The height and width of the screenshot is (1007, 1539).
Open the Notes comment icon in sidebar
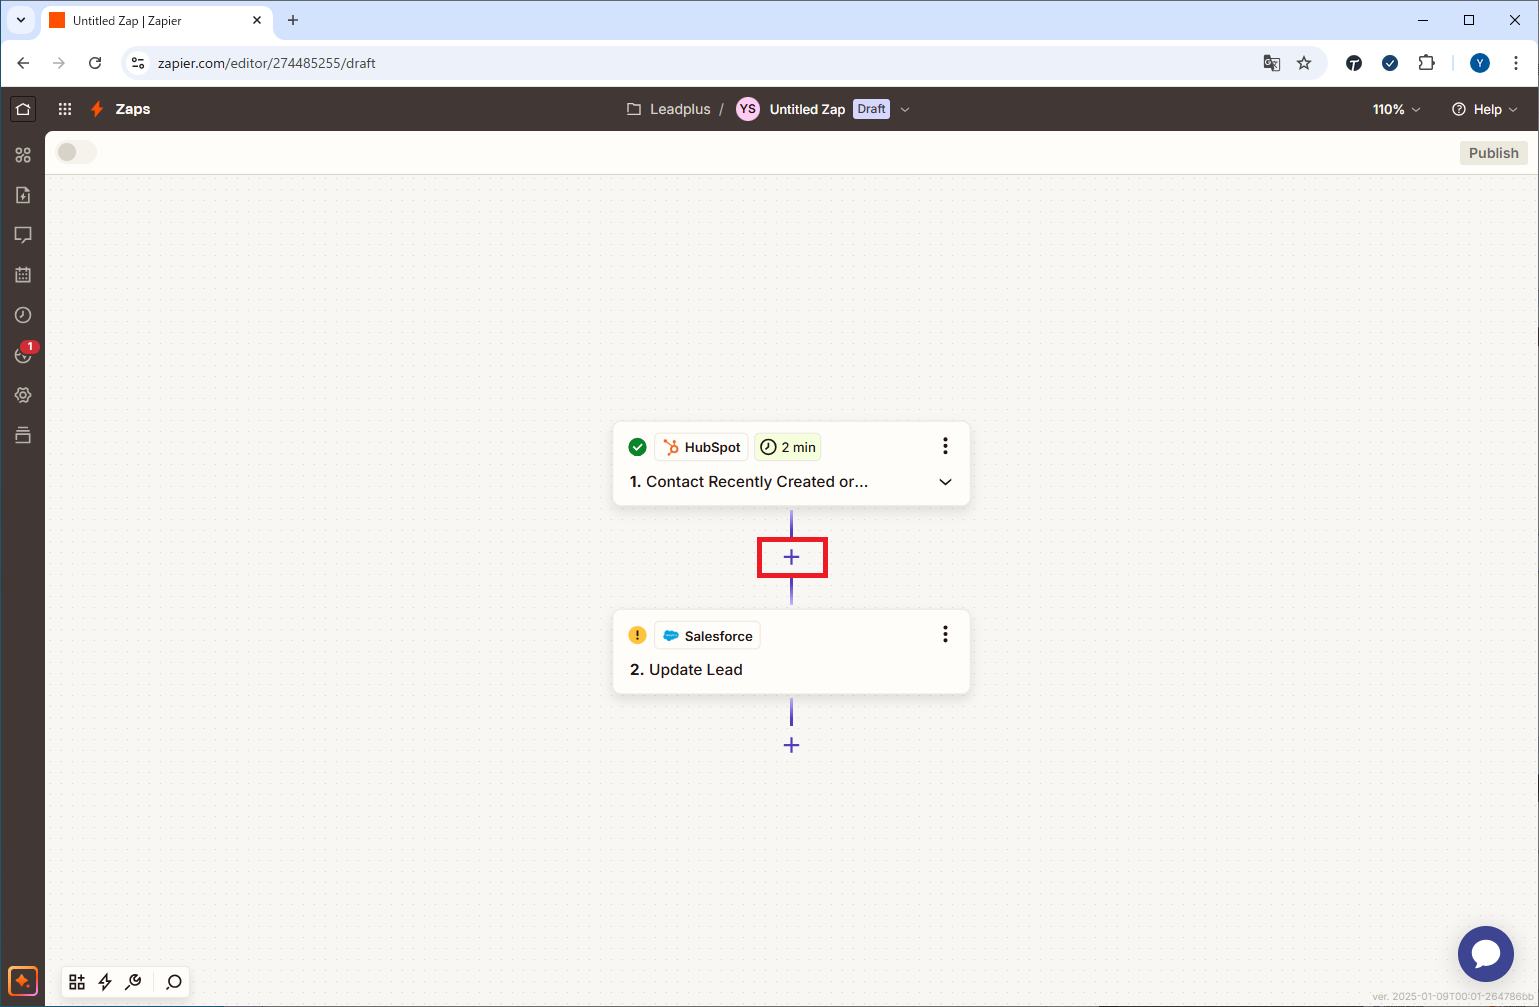23,235
